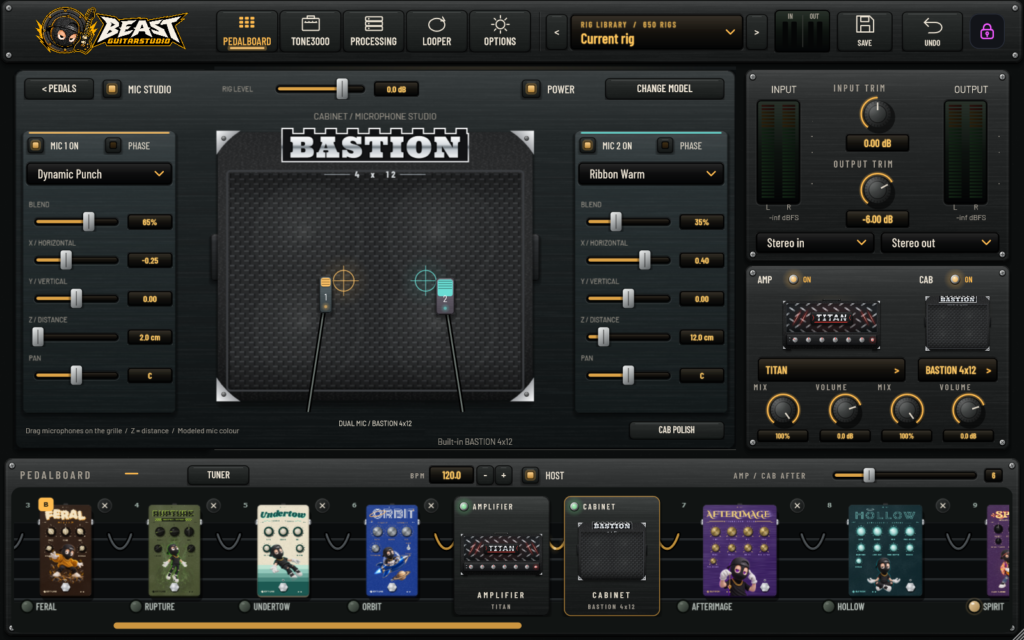Remove the Orbit pedal with X

(431, 505)
